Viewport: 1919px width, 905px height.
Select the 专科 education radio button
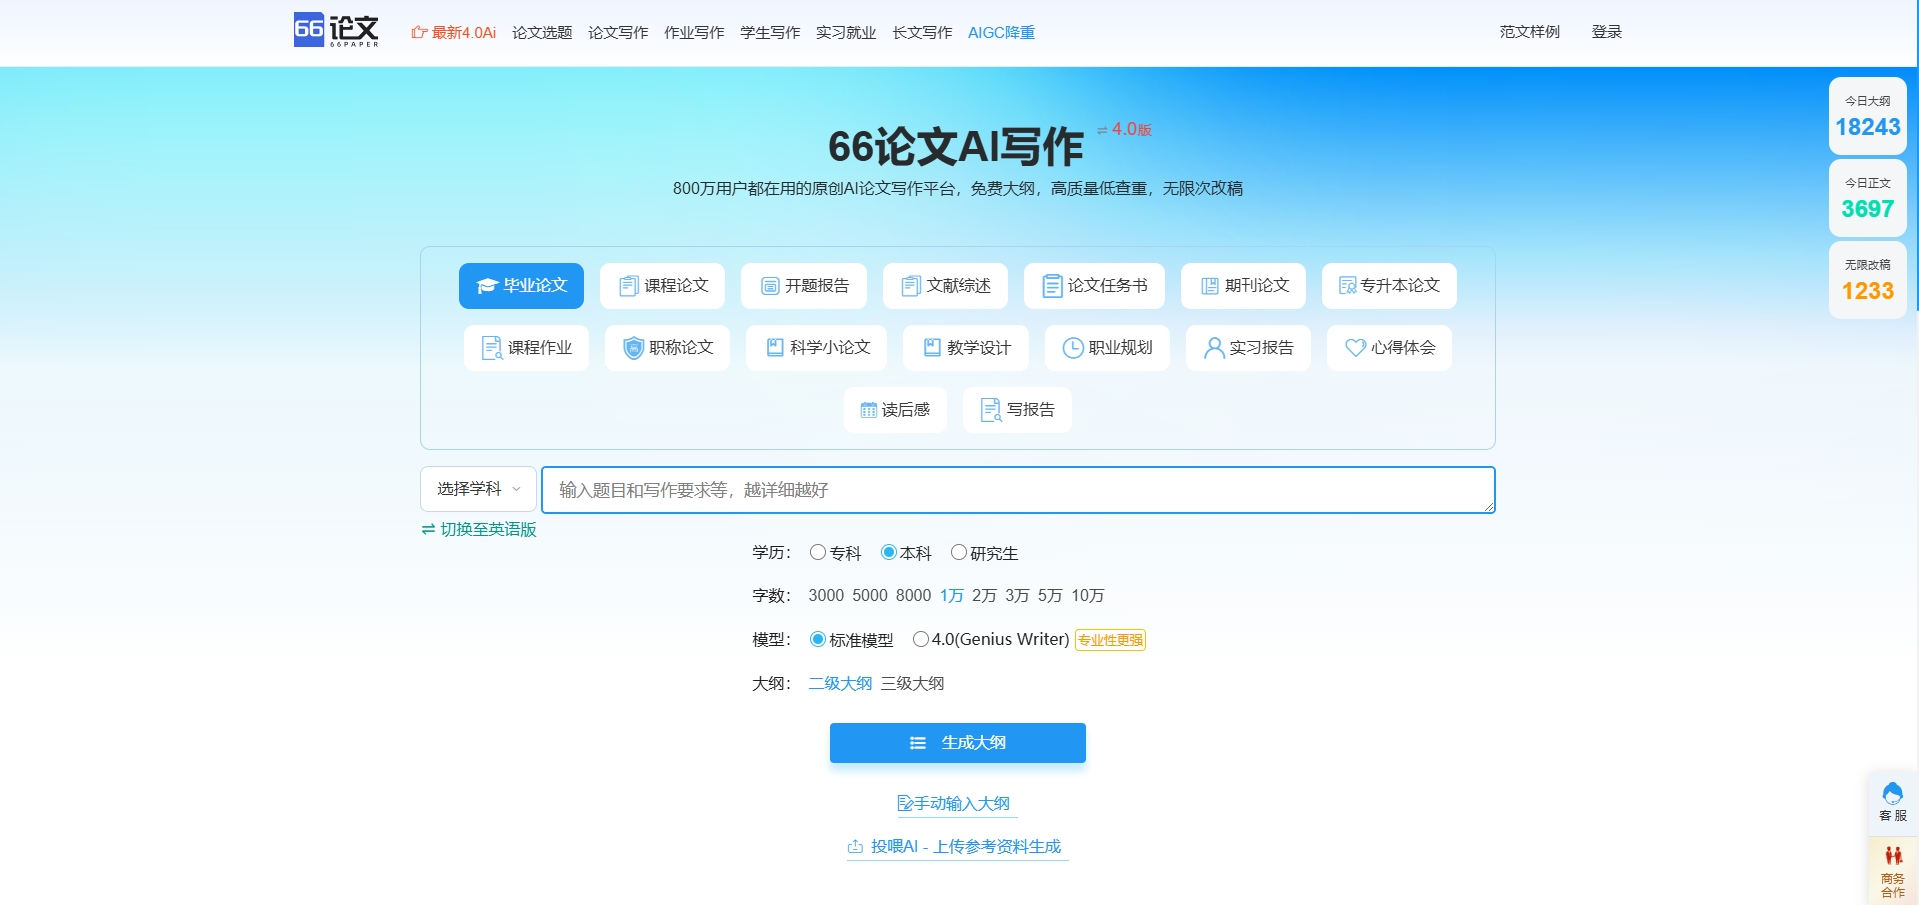tap(818, 552)
